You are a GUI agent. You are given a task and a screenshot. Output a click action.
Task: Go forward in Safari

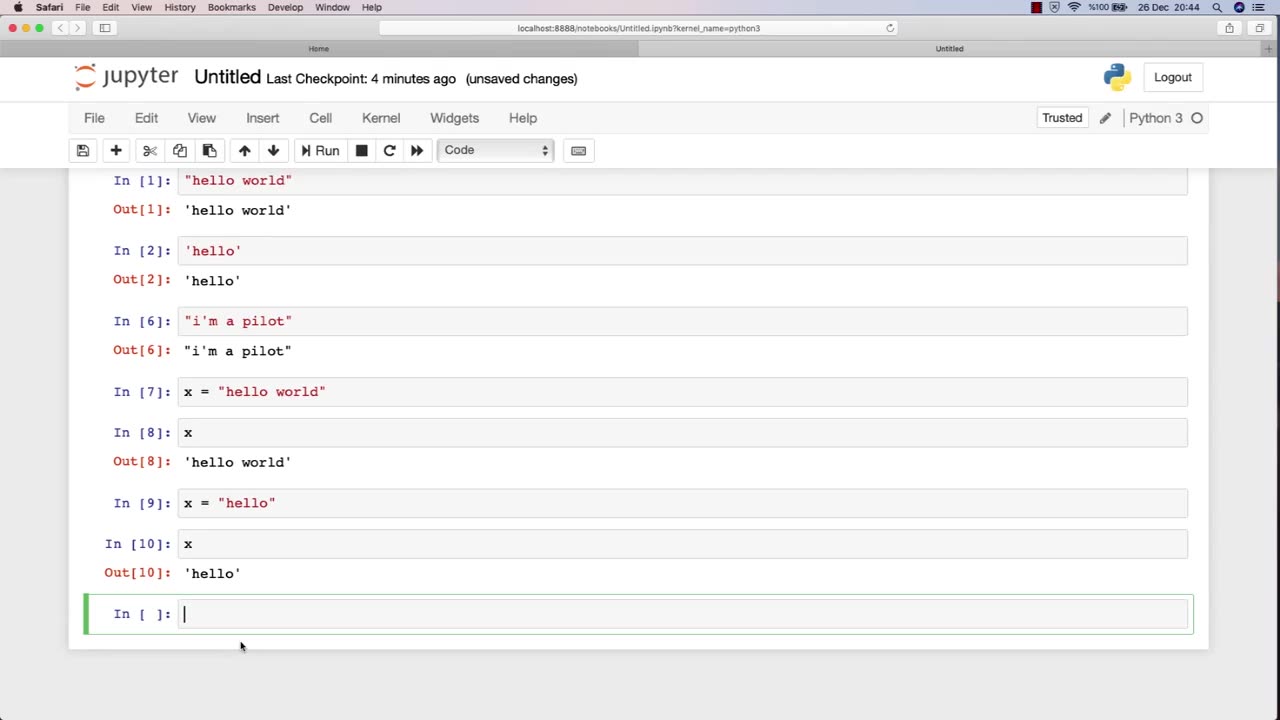point(78,28)
